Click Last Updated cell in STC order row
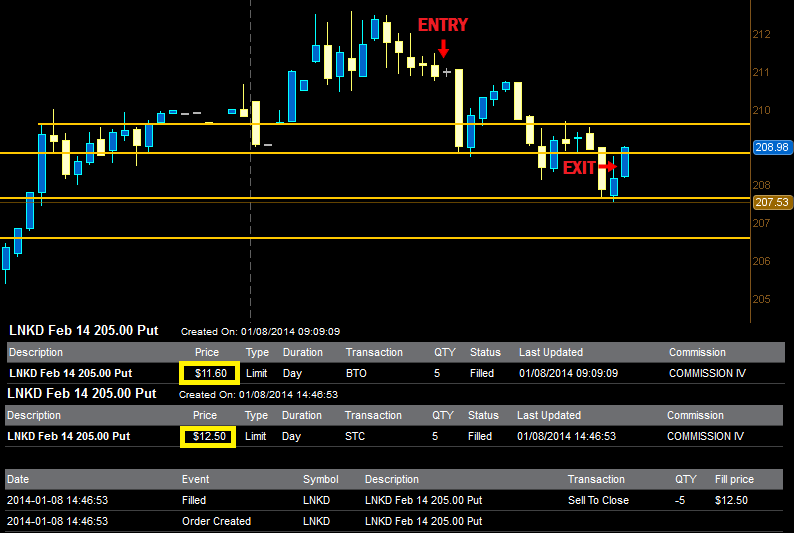Screen dimensions: 794x533 566,436
